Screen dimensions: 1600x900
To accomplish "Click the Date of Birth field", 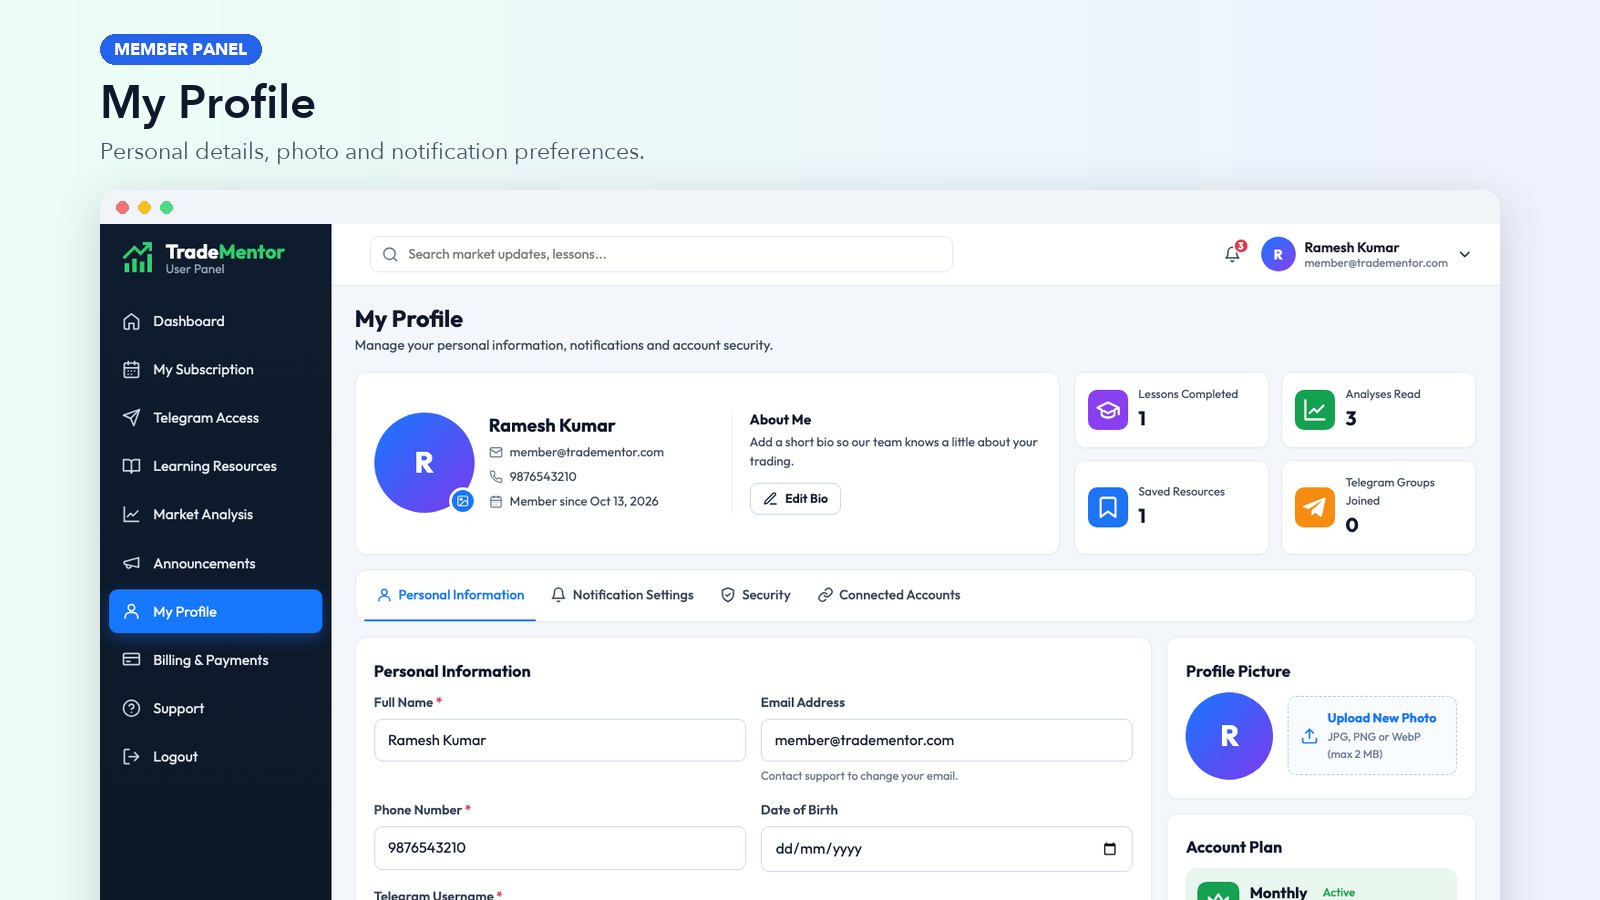I will coord(946,849).
